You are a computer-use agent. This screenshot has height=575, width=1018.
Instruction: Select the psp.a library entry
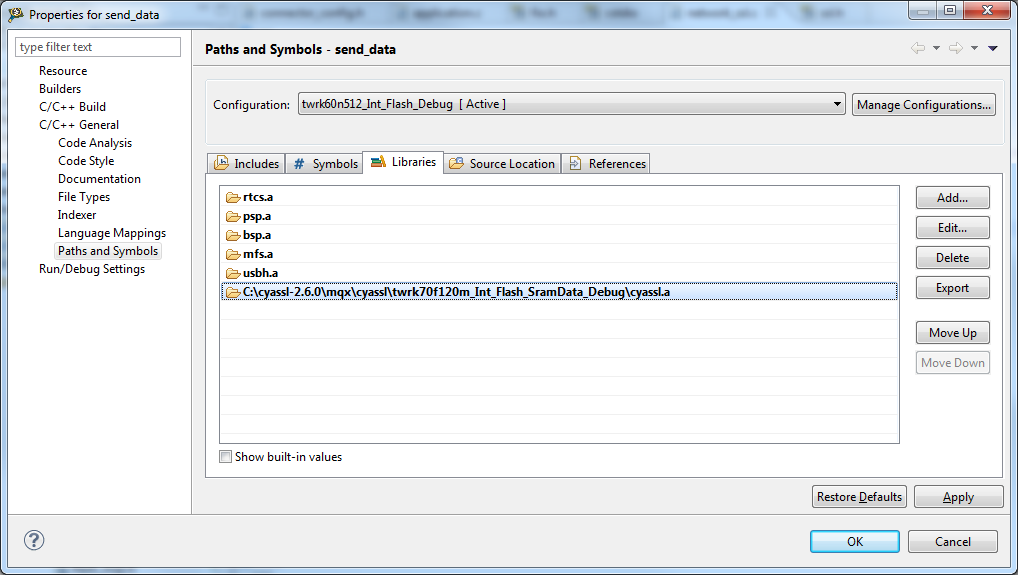pos(257,216)
